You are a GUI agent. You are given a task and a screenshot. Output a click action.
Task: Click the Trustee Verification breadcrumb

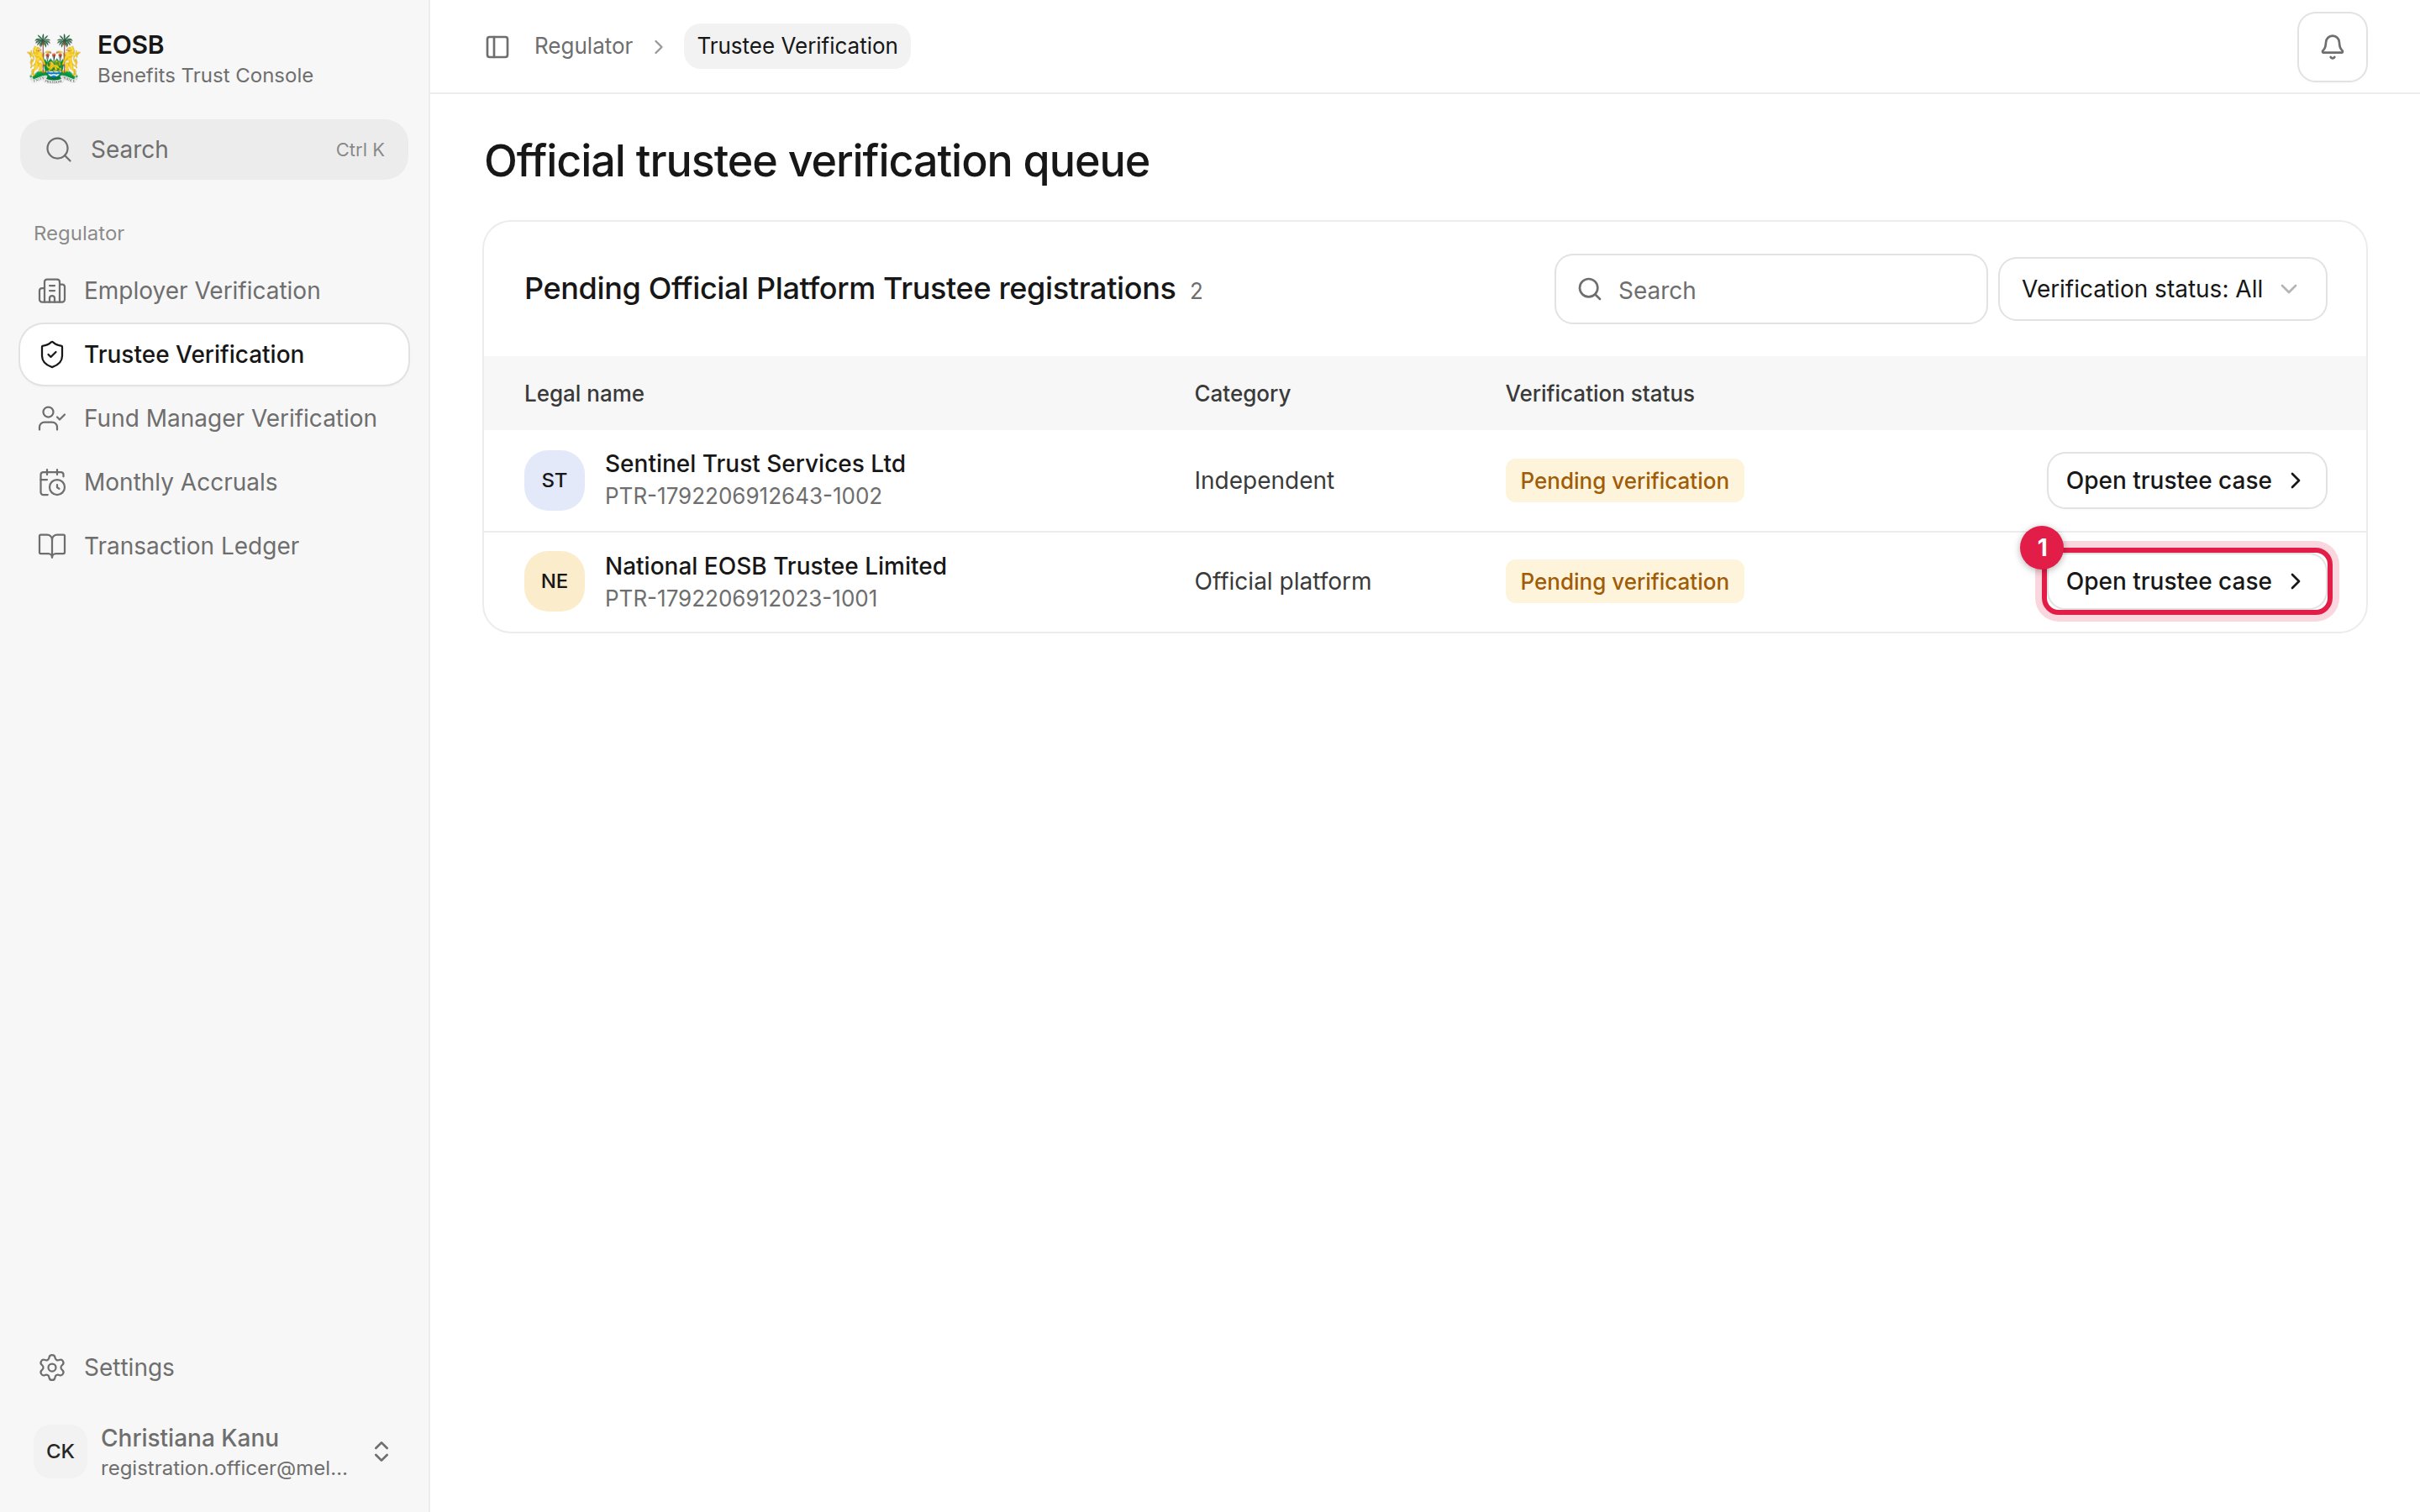[797, 47]
